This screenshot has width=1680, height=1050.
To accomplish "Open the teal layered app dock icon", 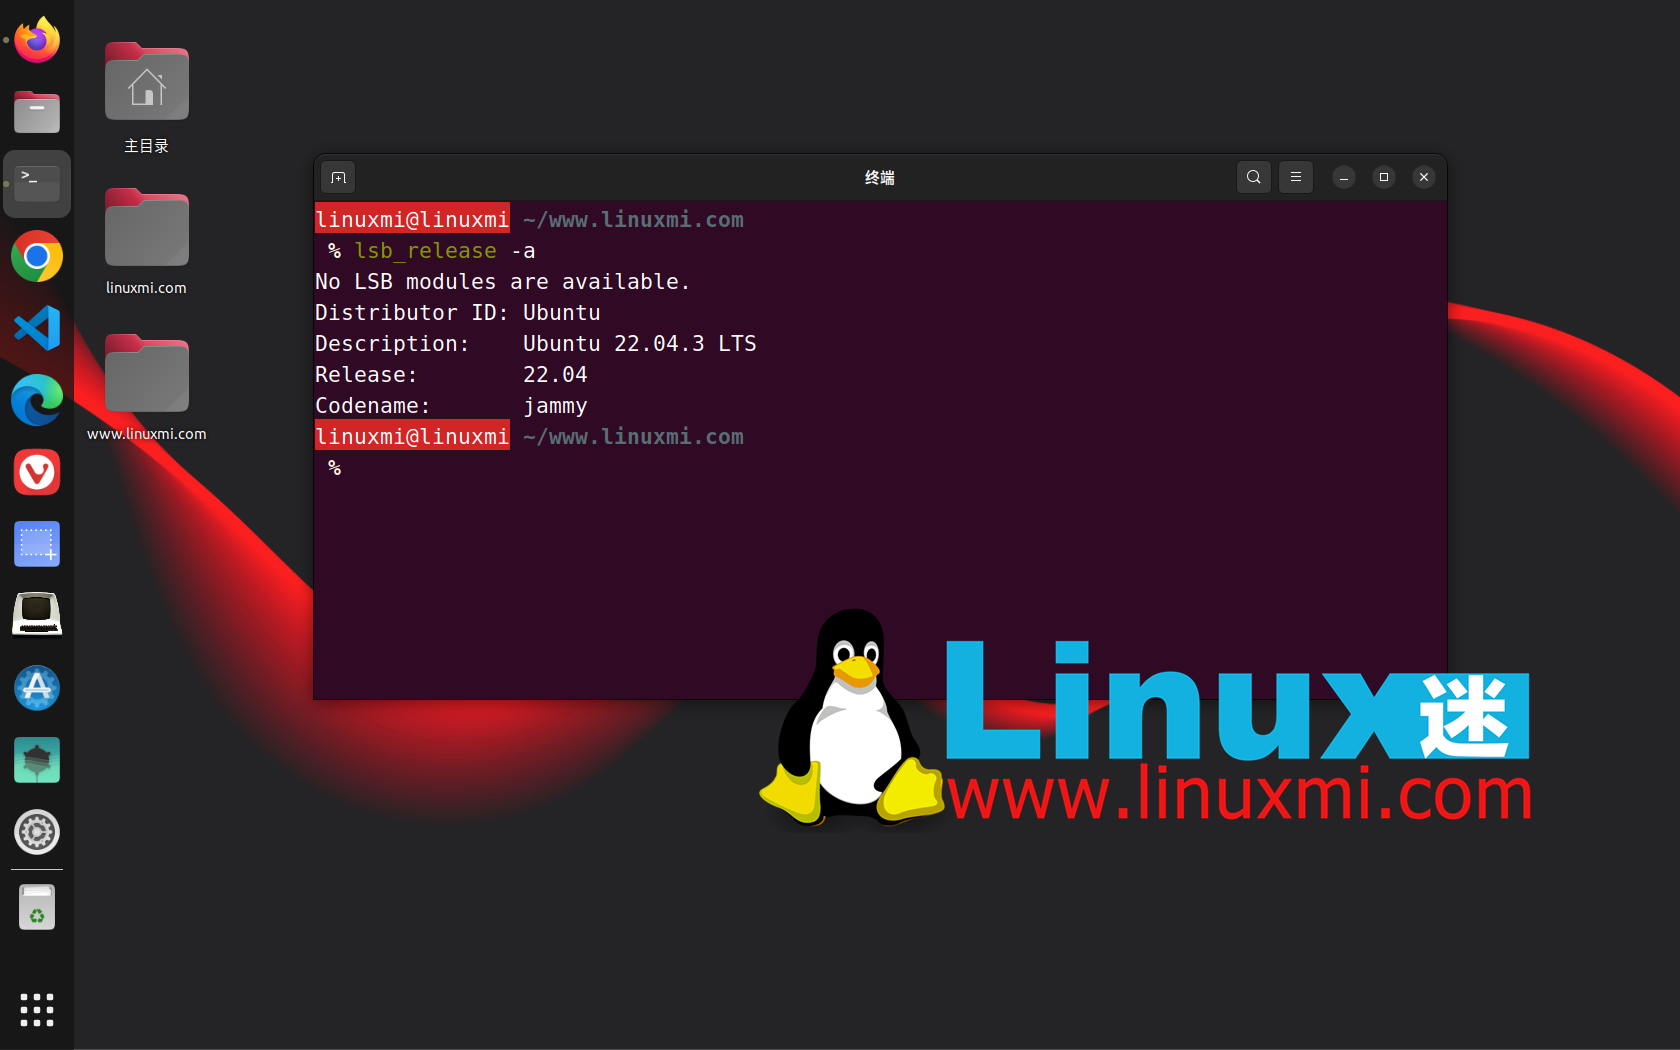I will click(x=37, y=760).
